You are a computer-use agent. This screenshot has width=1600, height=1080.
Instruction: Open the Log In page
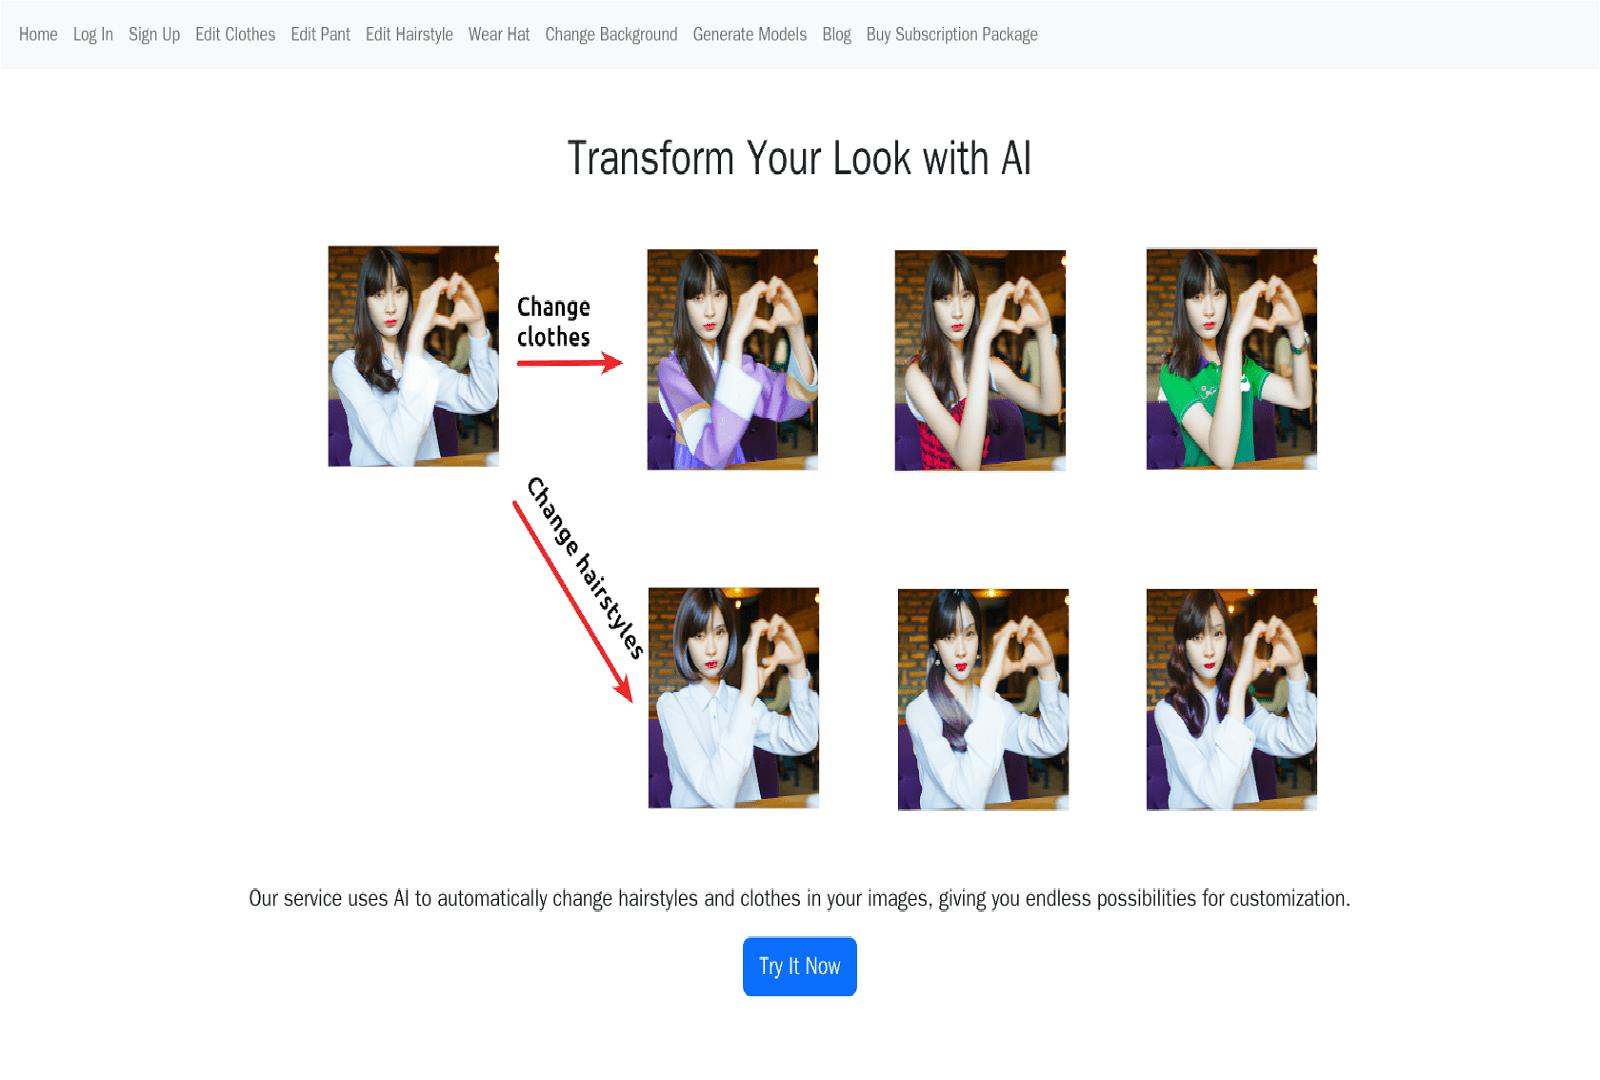pos(93,34)
